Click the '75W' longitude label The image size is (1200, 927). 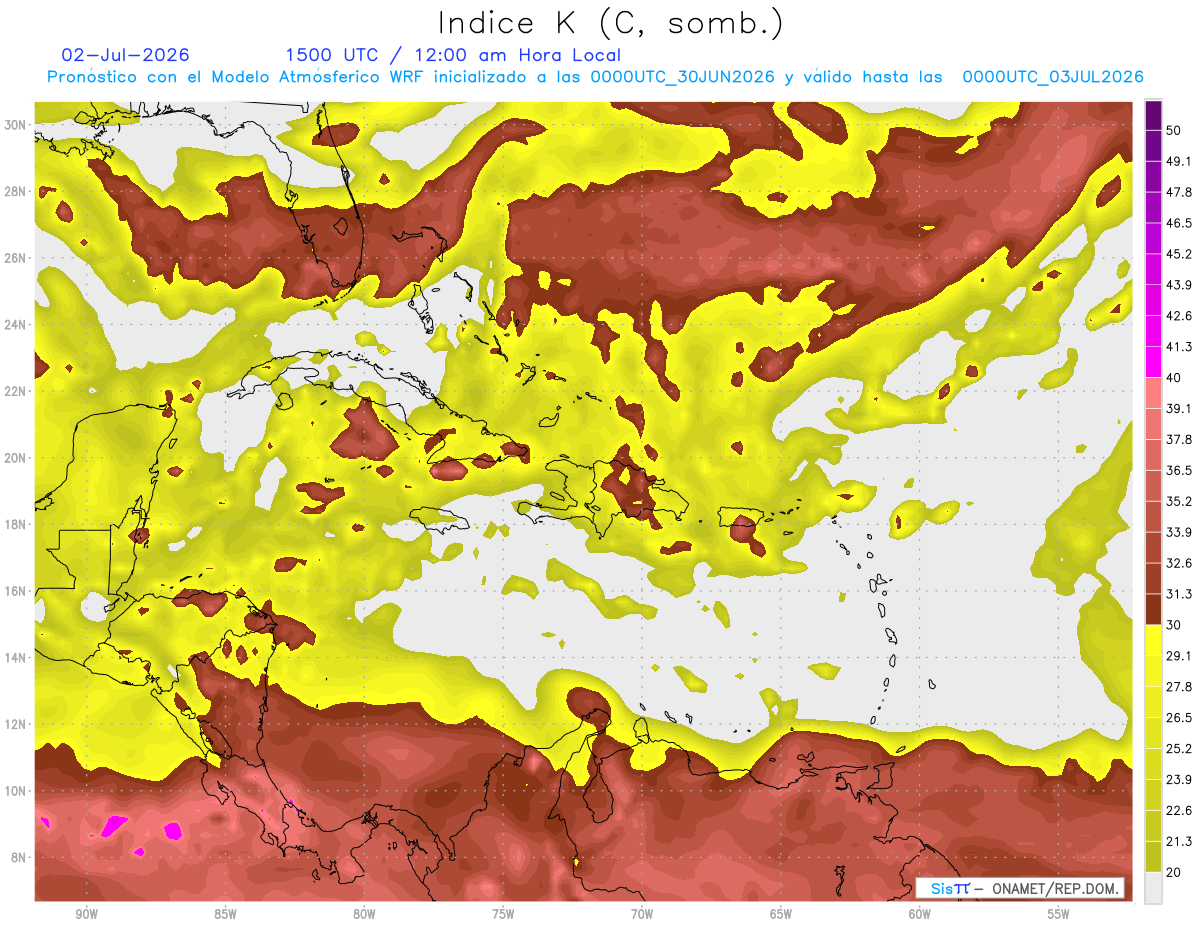coord(503,914)
